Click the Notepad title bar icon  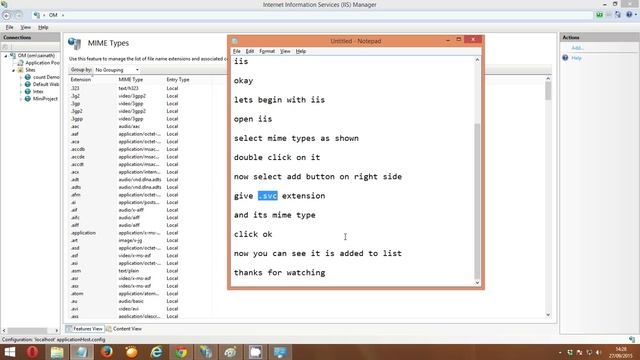coord(235,41)
